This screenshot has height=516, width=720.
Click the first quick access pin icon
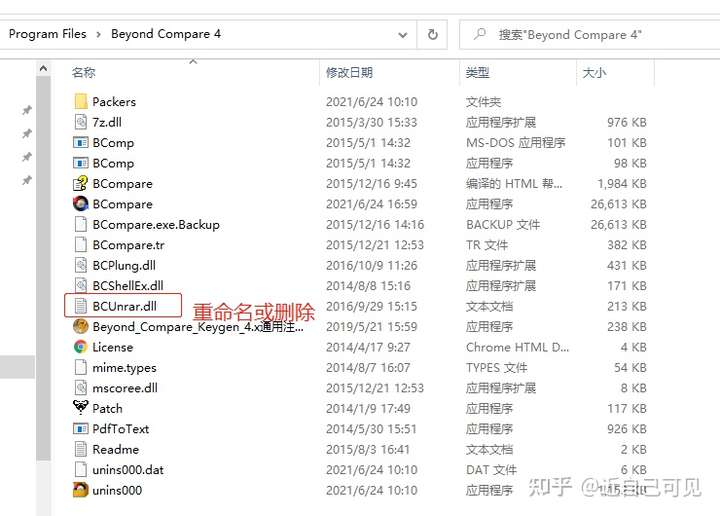pyautogui.click(x=27, y=110)
